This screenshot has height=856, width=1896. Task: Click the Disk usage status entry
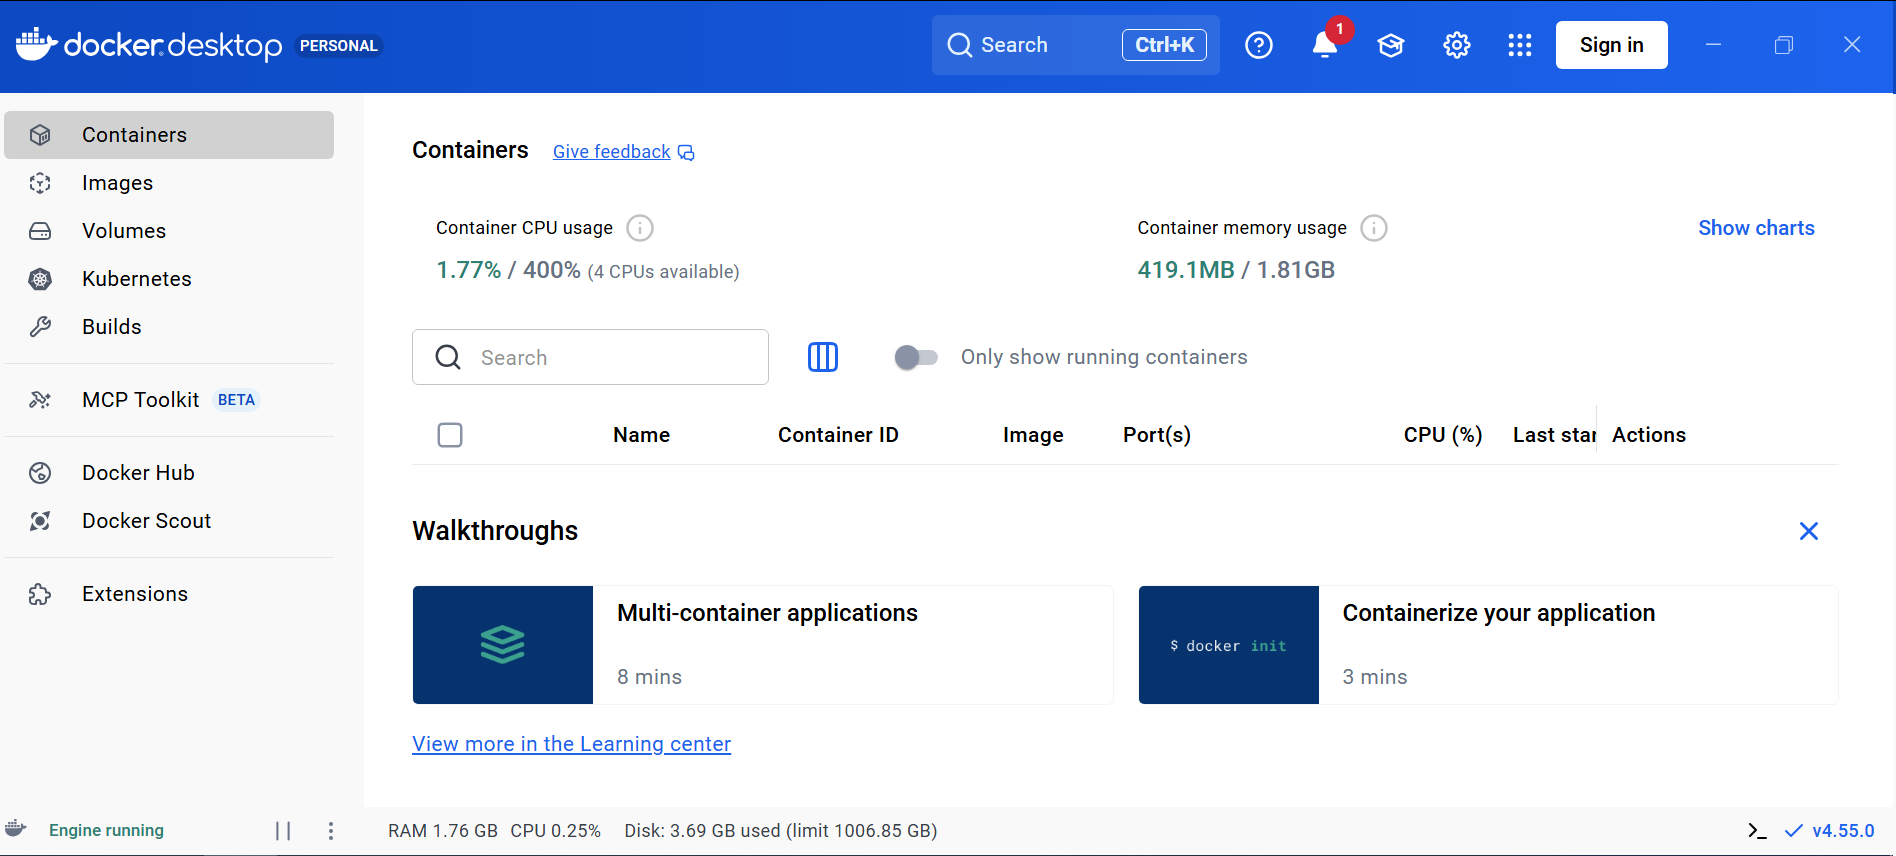(781, 831)
